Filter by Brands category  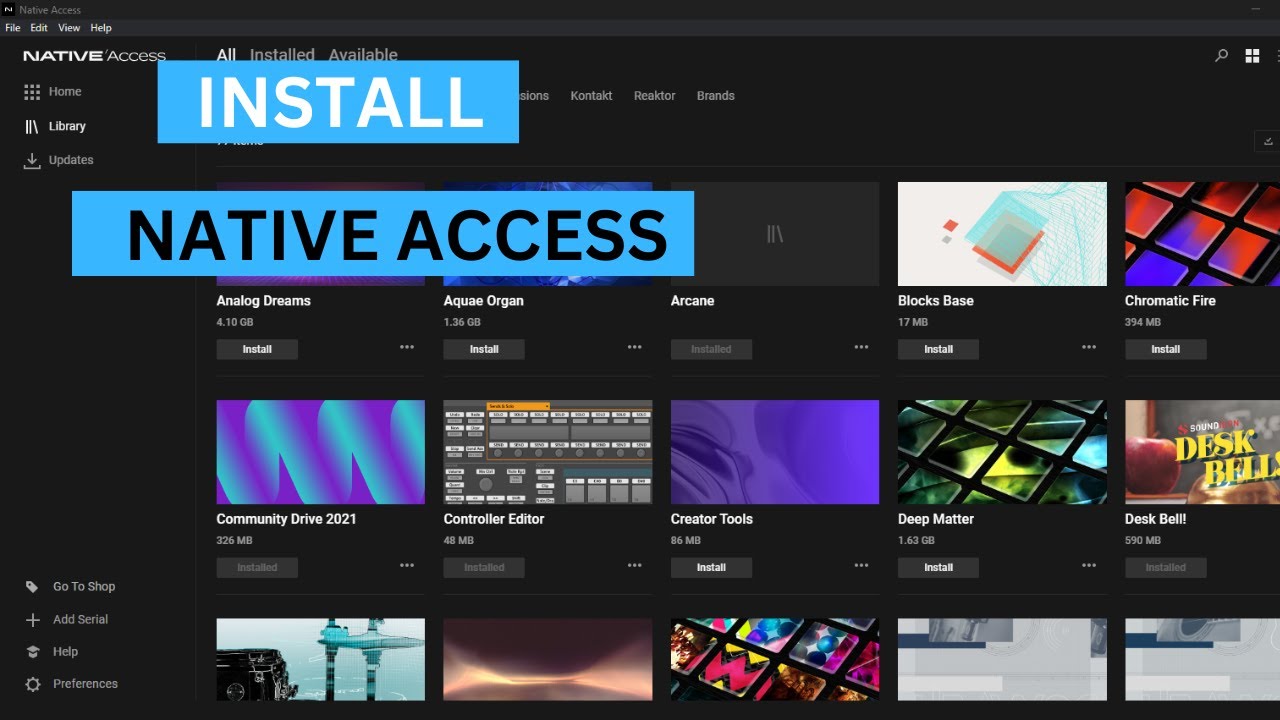coord(716,96)
